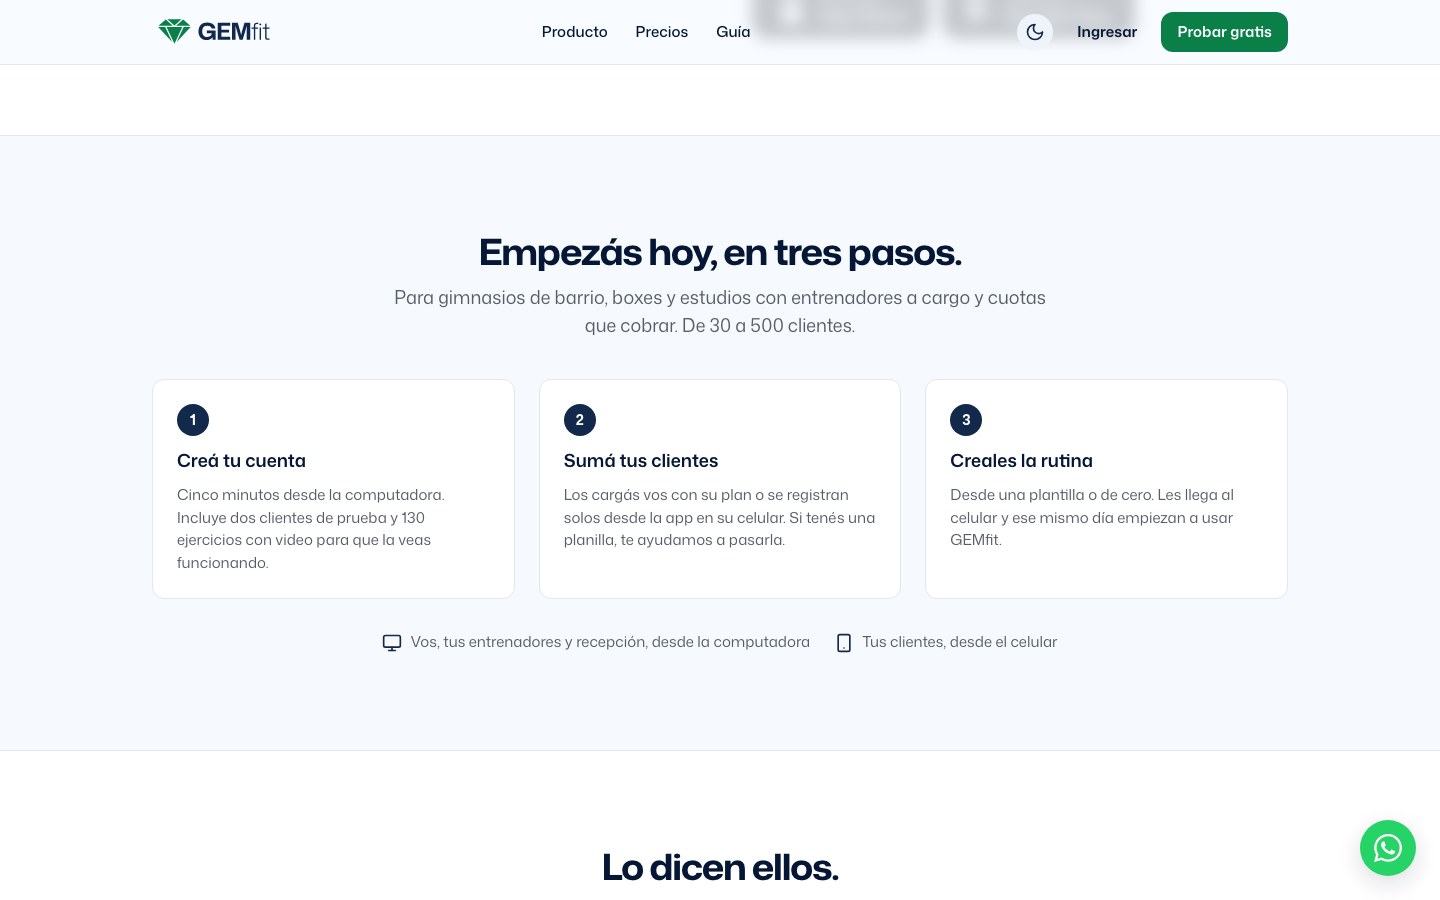Viewport: 1440px width, 900px height.
Task: Click the GEMfit diamond logo
Action: click(214, 32)
